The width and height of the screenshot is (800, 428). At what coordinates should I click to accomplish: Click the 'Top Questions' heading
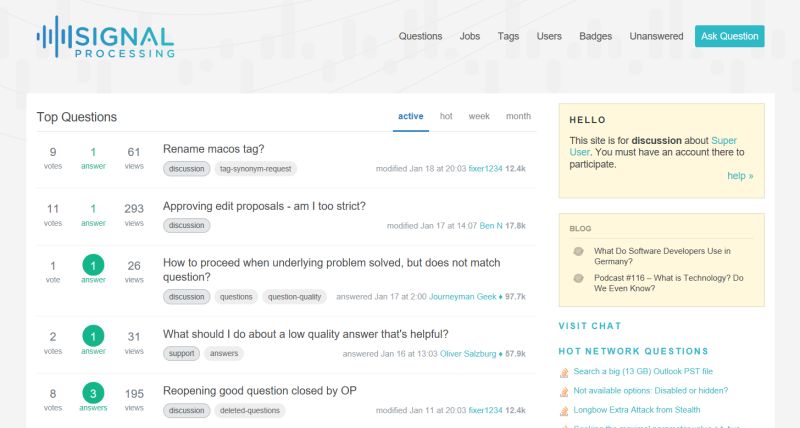point(77,117)
